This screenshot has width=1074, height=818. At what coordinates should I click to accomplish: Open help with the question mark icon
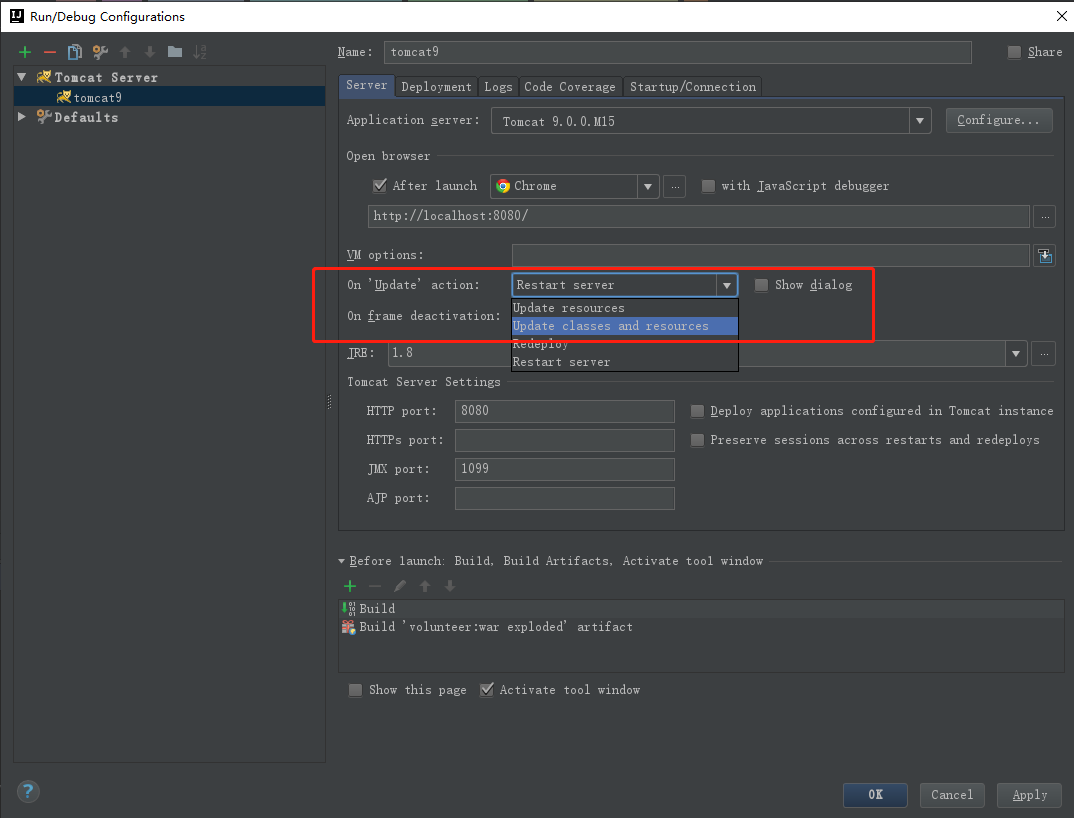coord(28,791)
